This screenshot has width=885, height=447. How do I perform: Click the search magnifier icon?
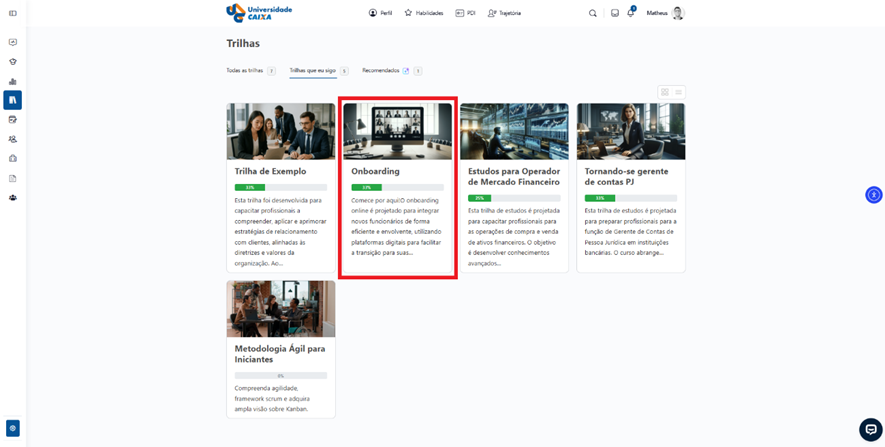click(x=593, y=13)
